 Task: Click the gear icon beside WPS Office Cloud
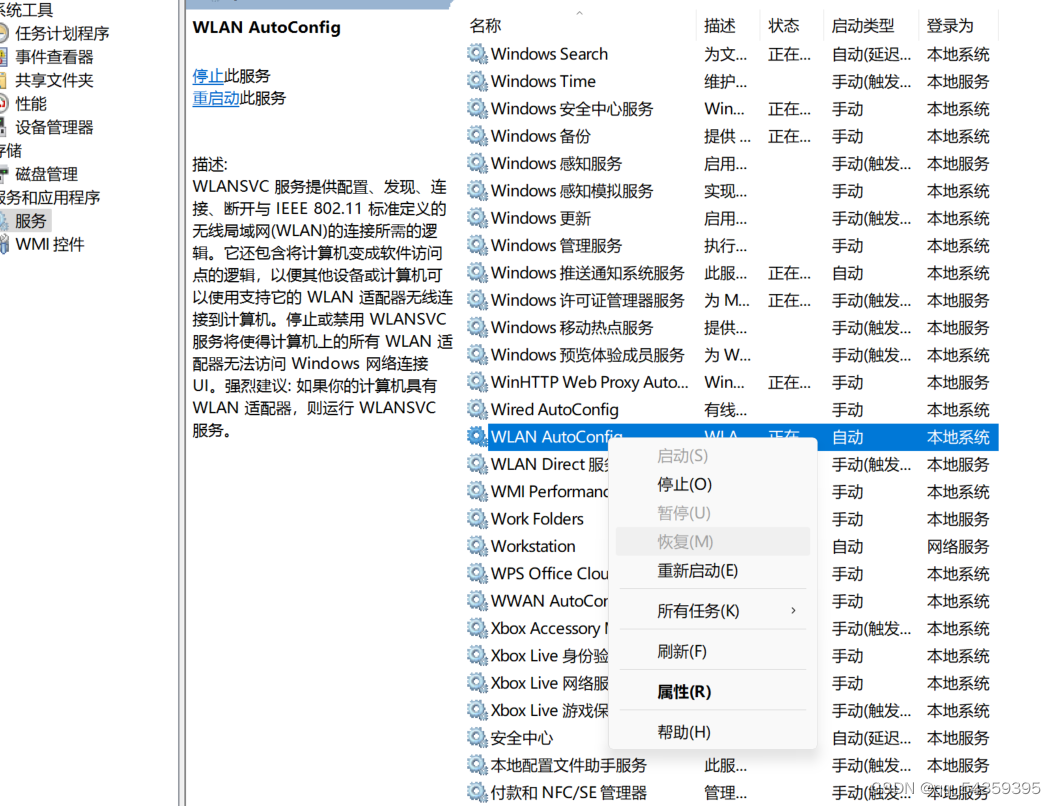[x=477, y=574]
